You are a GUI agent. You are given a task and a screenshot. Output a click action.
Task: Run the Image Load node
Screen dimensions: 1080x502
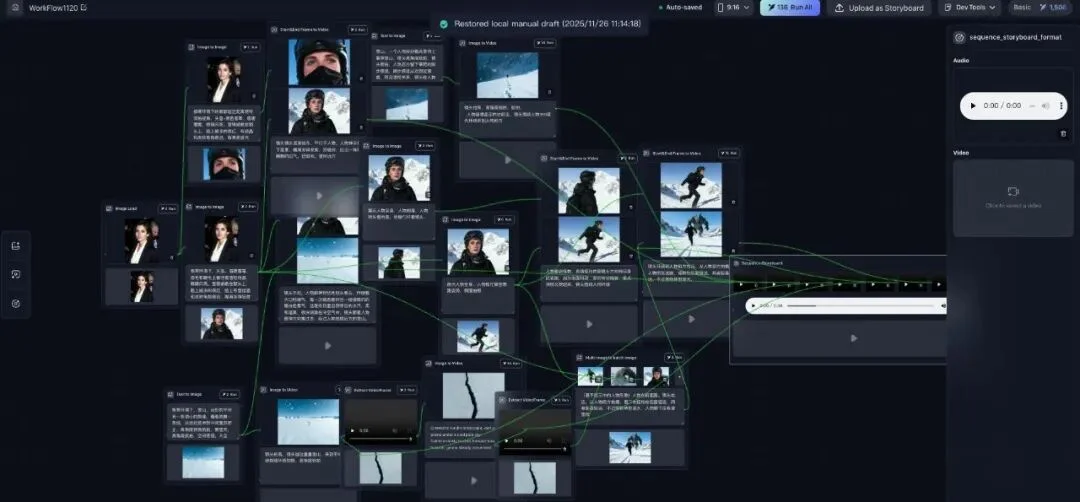[168, 208]
